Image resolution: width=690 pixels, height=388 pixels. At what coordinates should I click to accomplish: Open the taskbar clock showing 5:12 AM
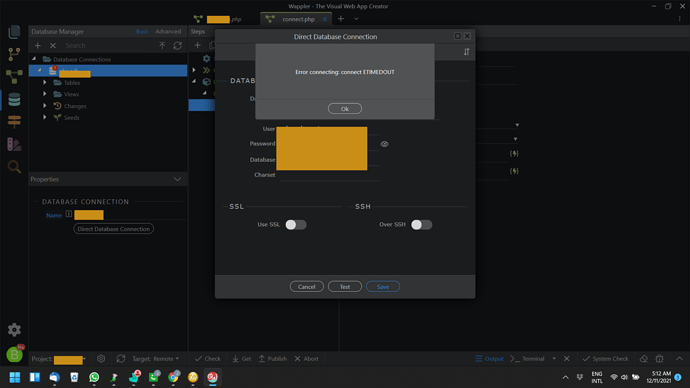click(658, 377)
